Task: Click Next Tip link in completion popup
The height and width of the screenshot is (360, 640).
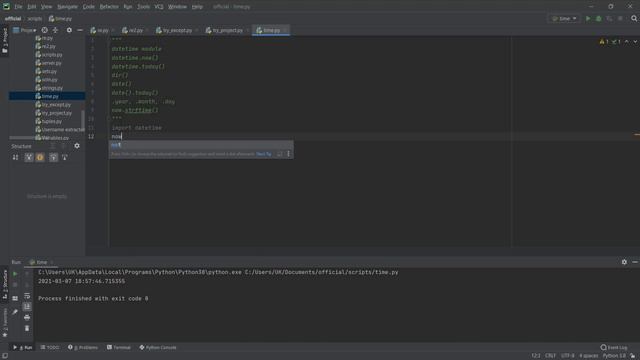Action: [264, 154]
